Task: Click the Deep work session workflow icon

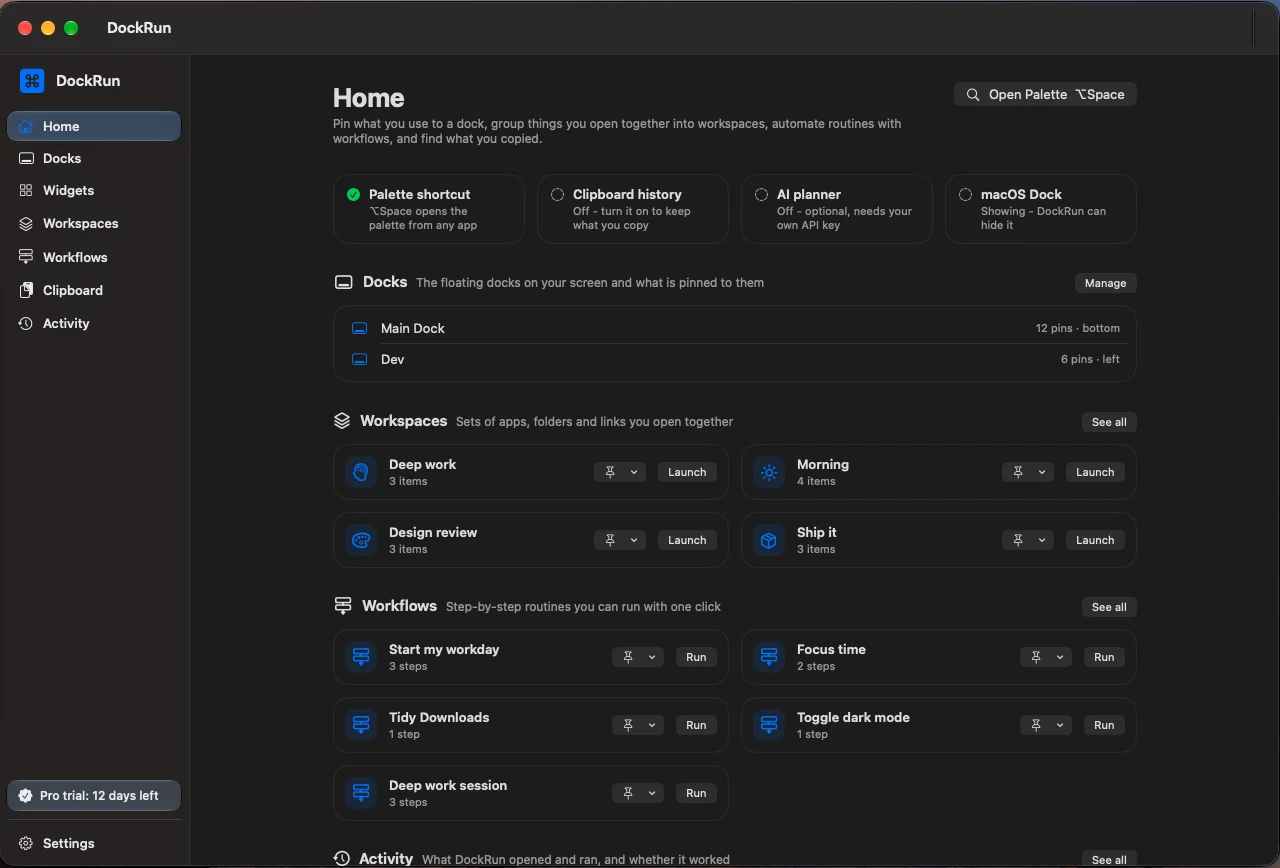Action: click(361, 793)
